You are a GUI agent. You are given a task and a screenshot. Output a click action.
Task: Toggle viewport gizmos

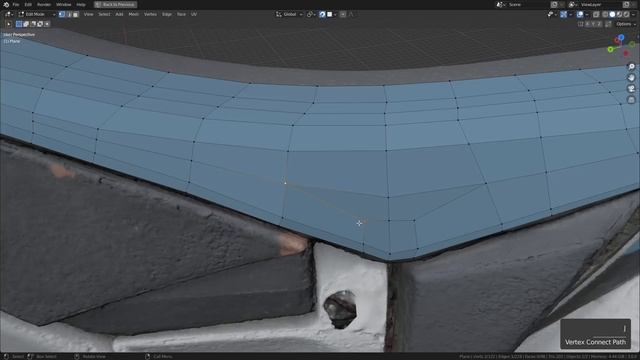[x=564, y=14]
